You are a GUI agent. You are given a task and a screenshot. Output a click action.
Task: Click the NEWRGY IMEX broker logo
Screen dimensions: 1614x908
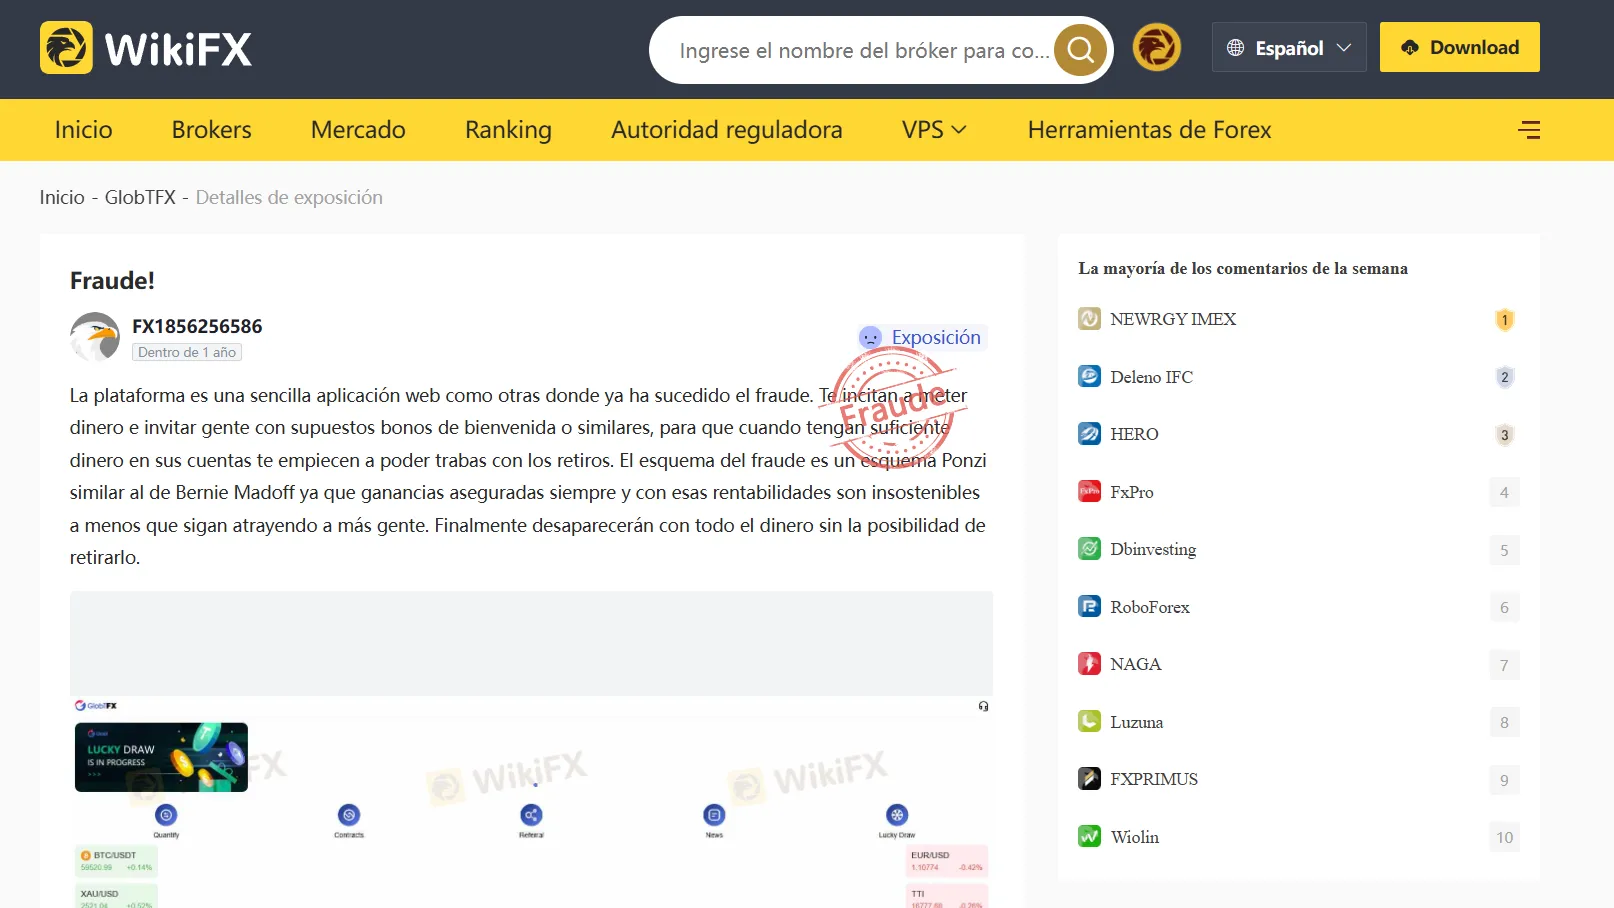[1089, 319]
